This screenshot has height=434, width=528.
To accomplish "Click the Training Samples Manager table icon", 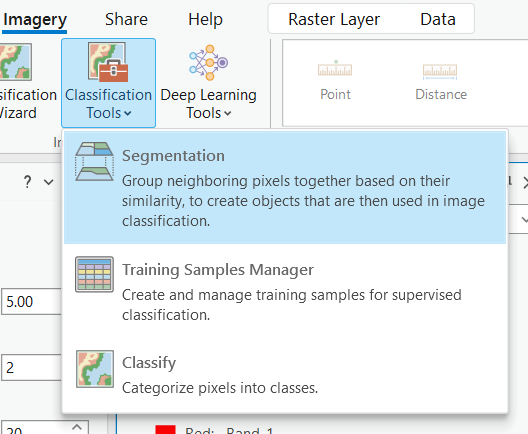I will 94,274.
